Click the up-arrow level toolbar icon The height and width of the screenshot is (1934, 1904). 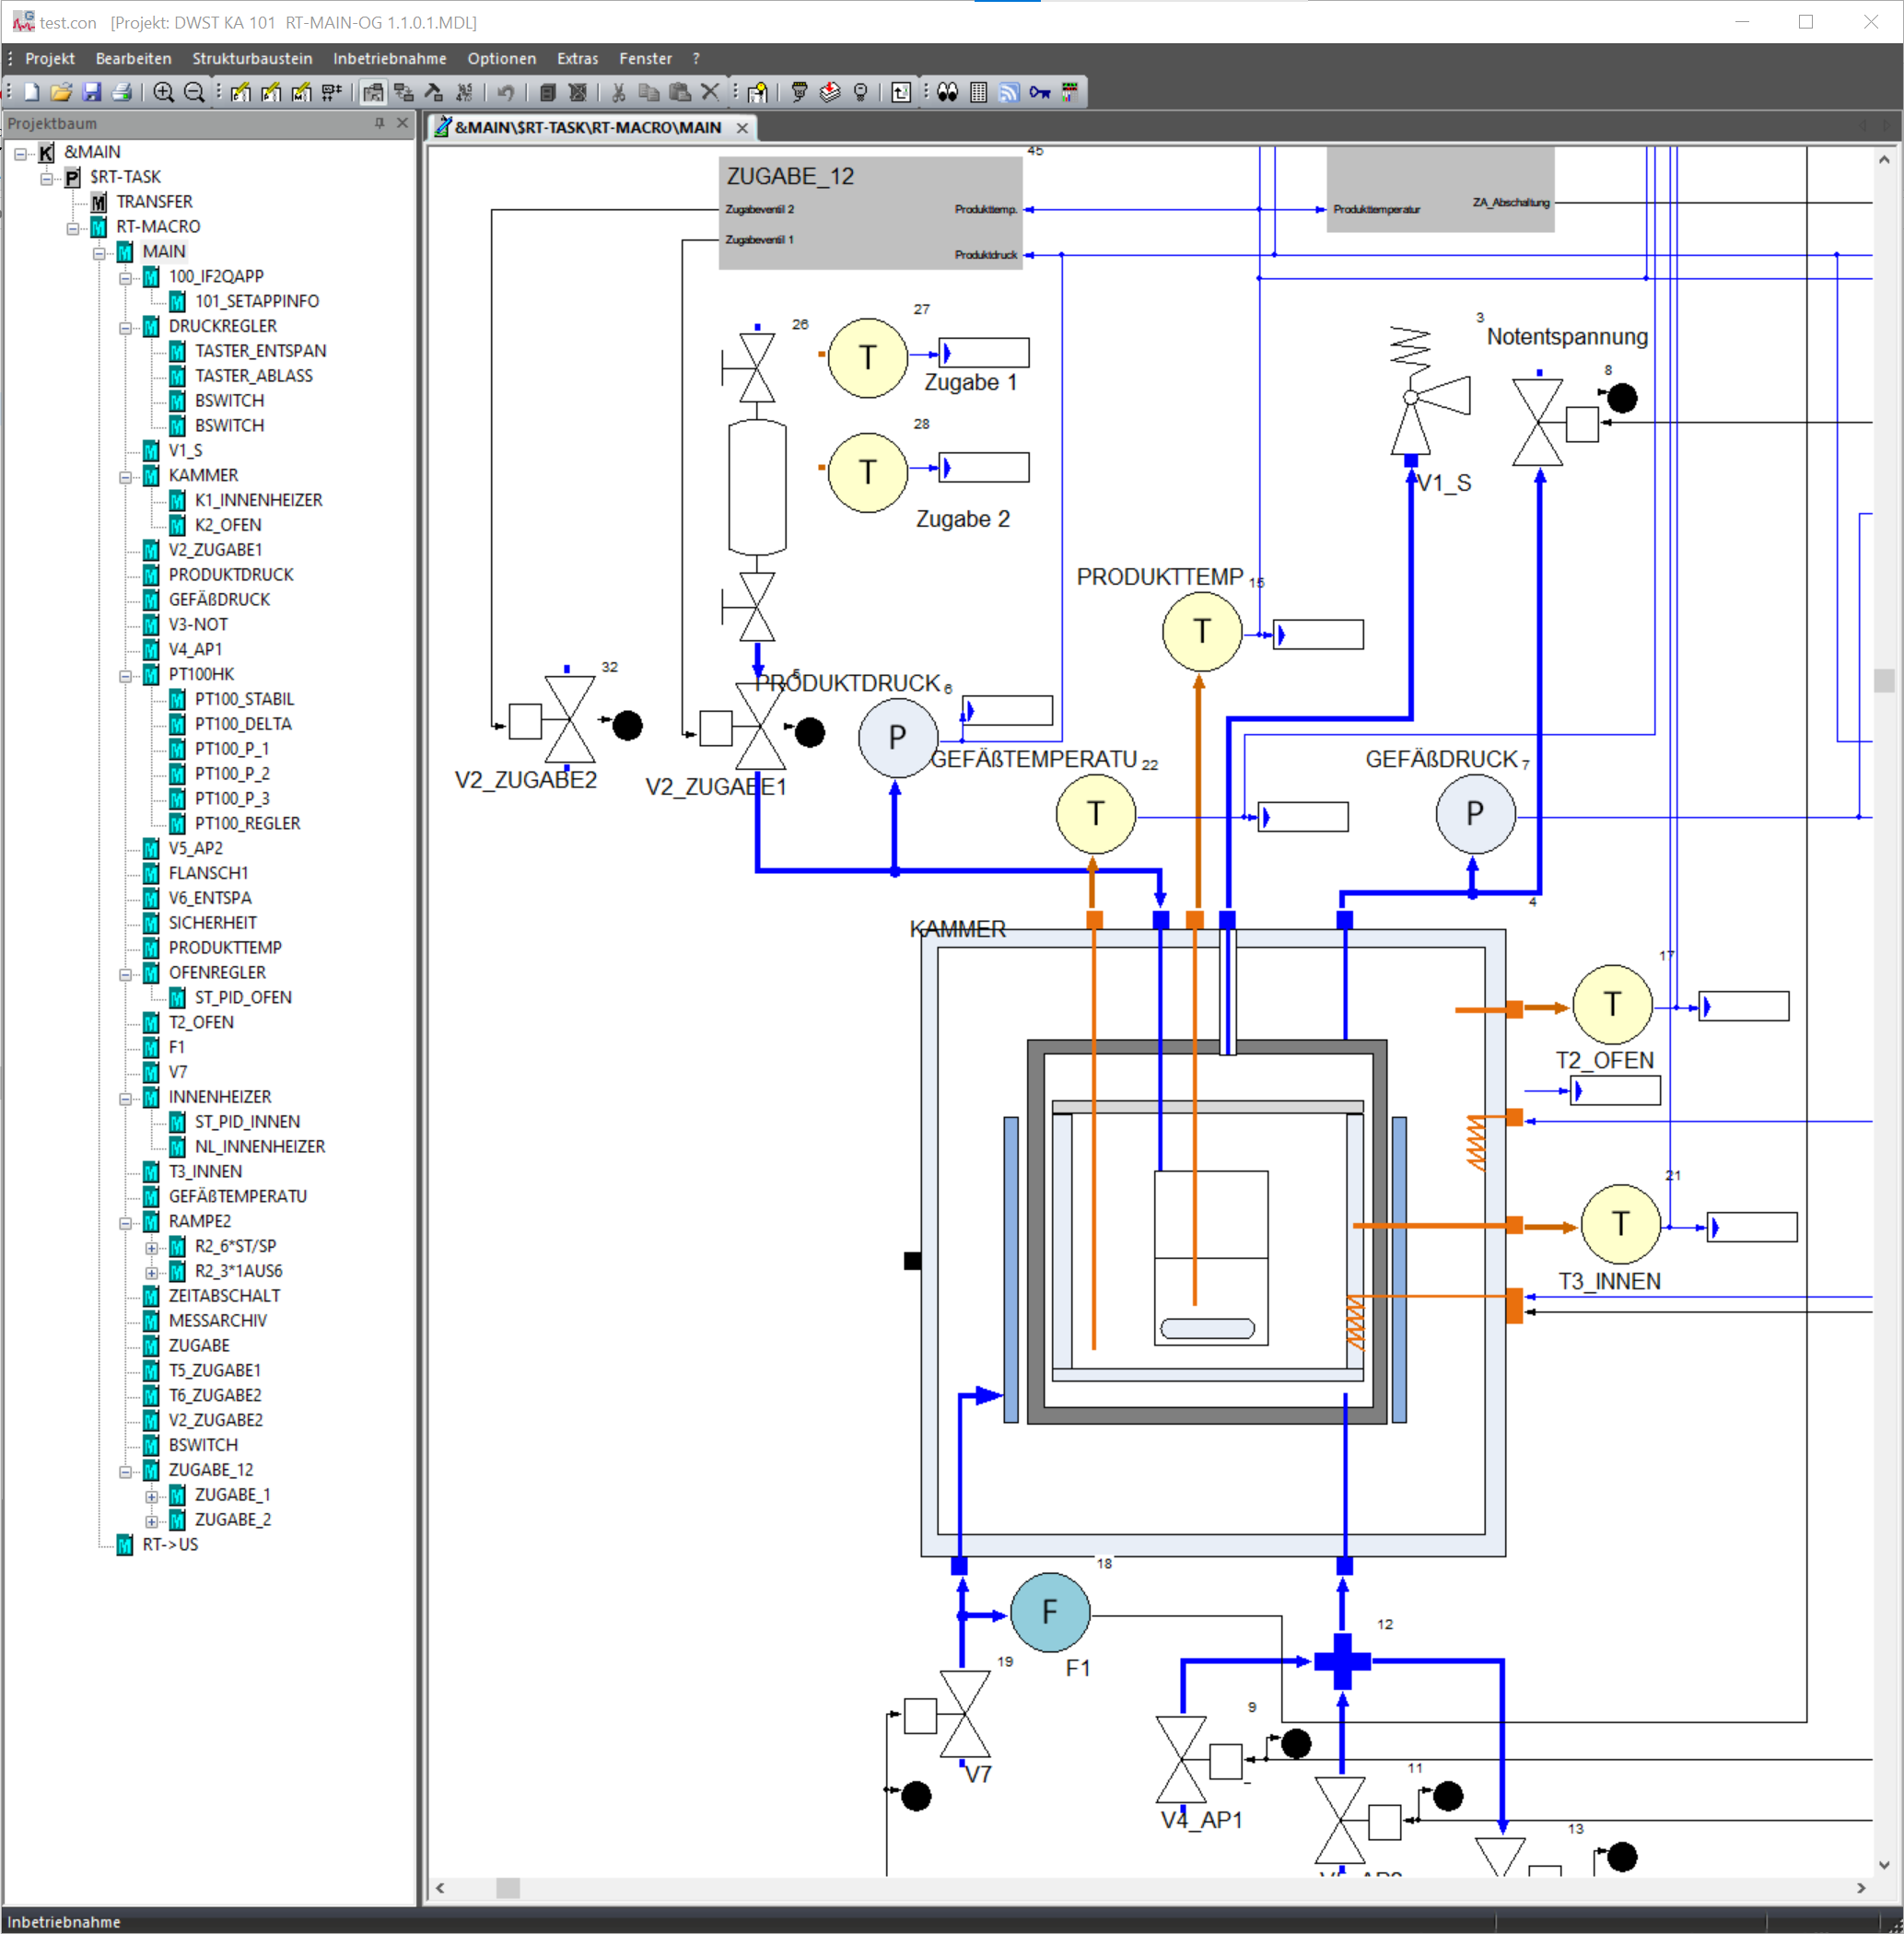(x=901, y=93)
